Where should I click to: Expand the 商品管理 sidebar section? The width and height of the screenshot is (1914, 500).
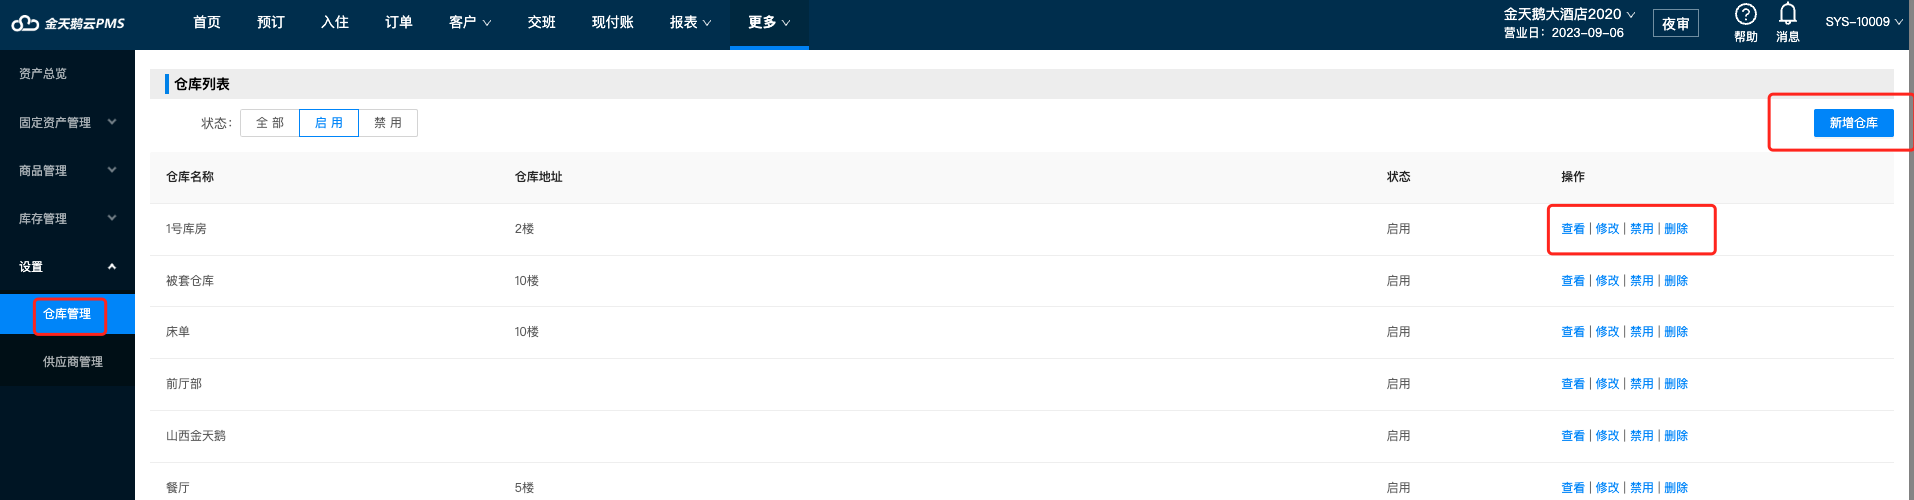[x=67, y=170]
